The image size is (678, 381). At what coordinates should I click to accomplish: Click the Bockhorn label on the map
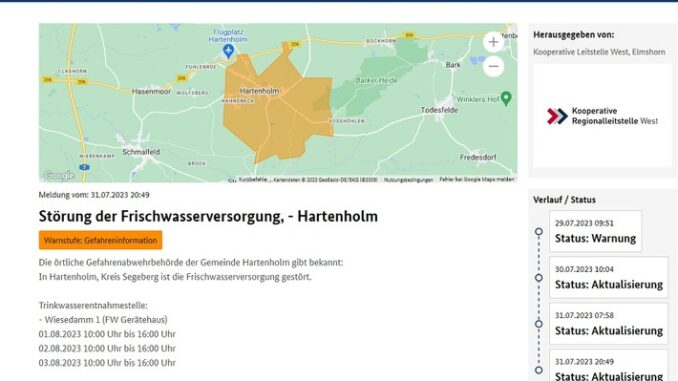point(381,41)
